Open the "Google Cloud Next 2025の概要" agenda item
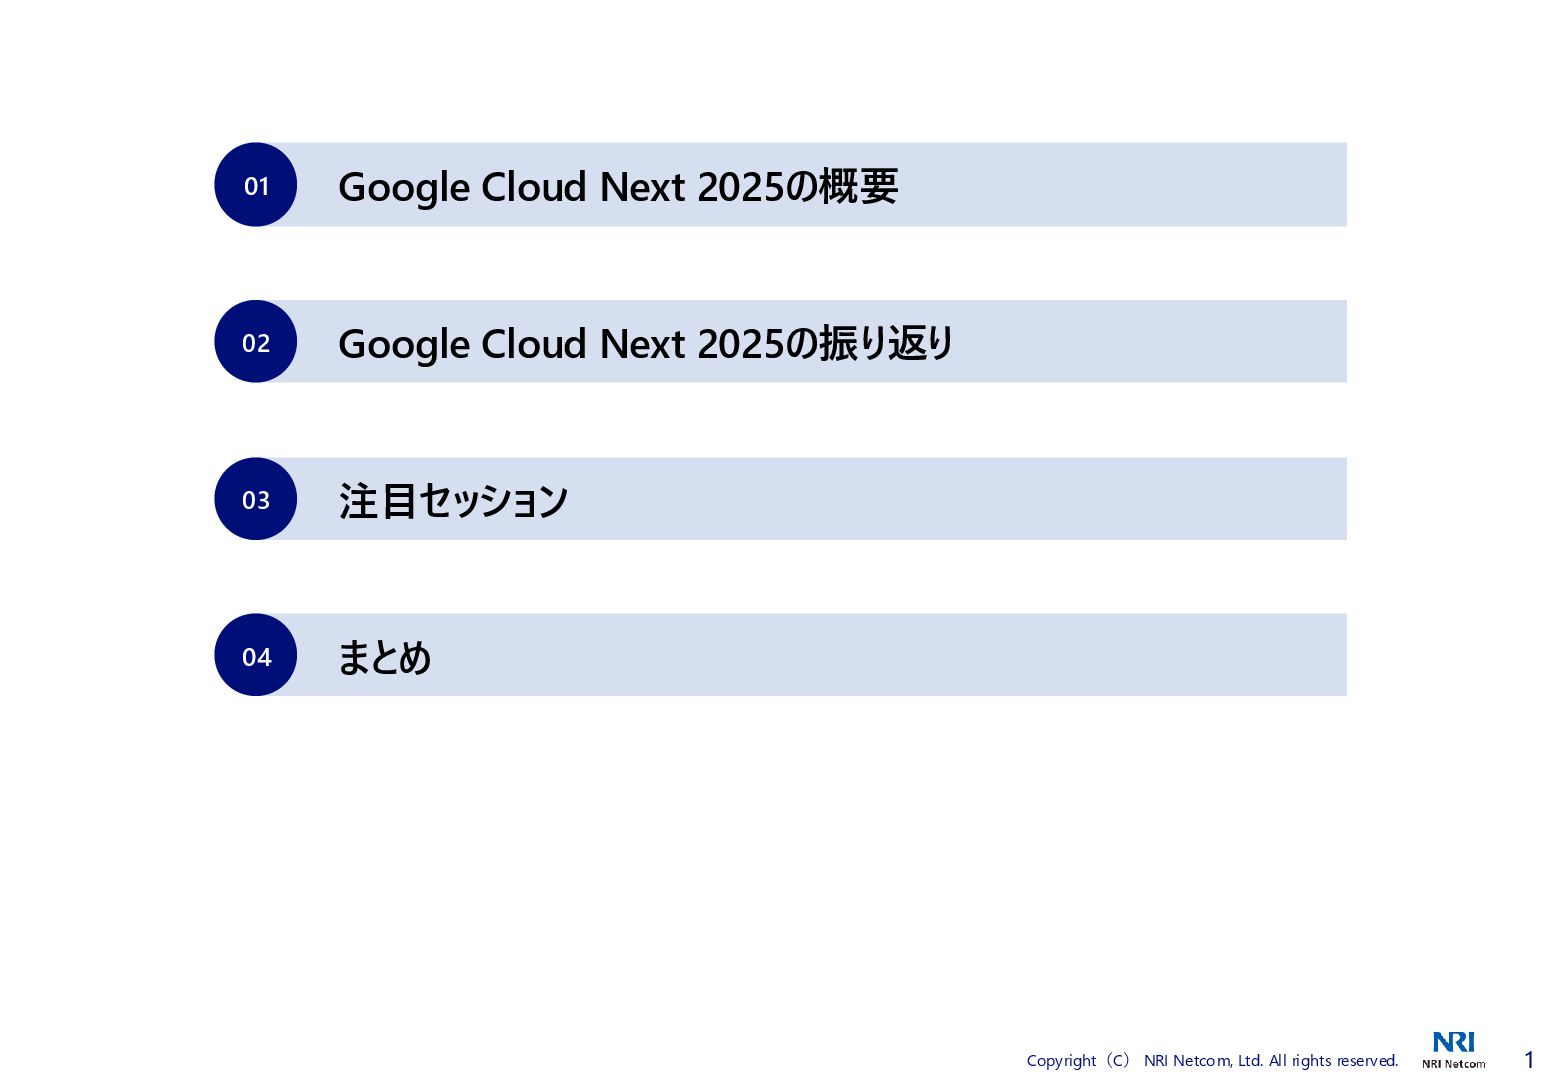The width and height of the screenshot is (1560, 1080). coord(618,187)
